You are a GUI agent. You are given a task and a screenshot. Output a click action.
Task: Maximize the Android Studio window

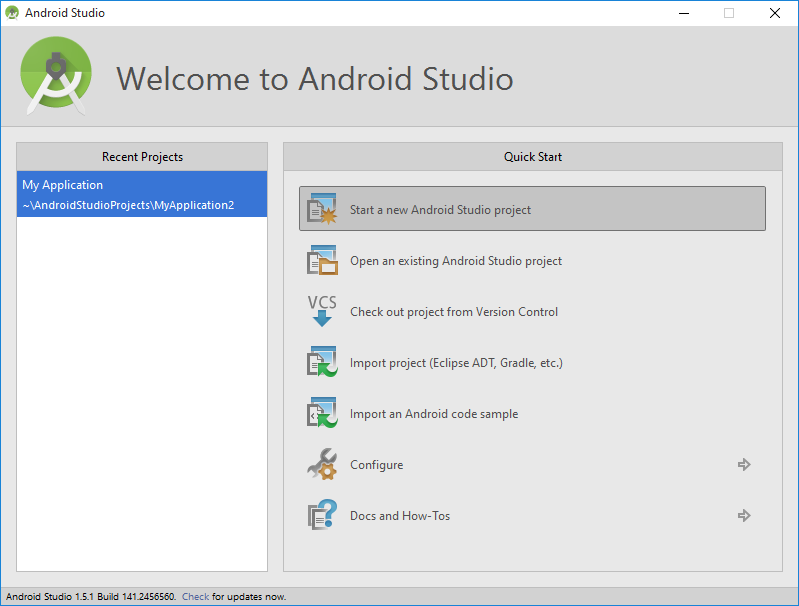tap(729, 13)
